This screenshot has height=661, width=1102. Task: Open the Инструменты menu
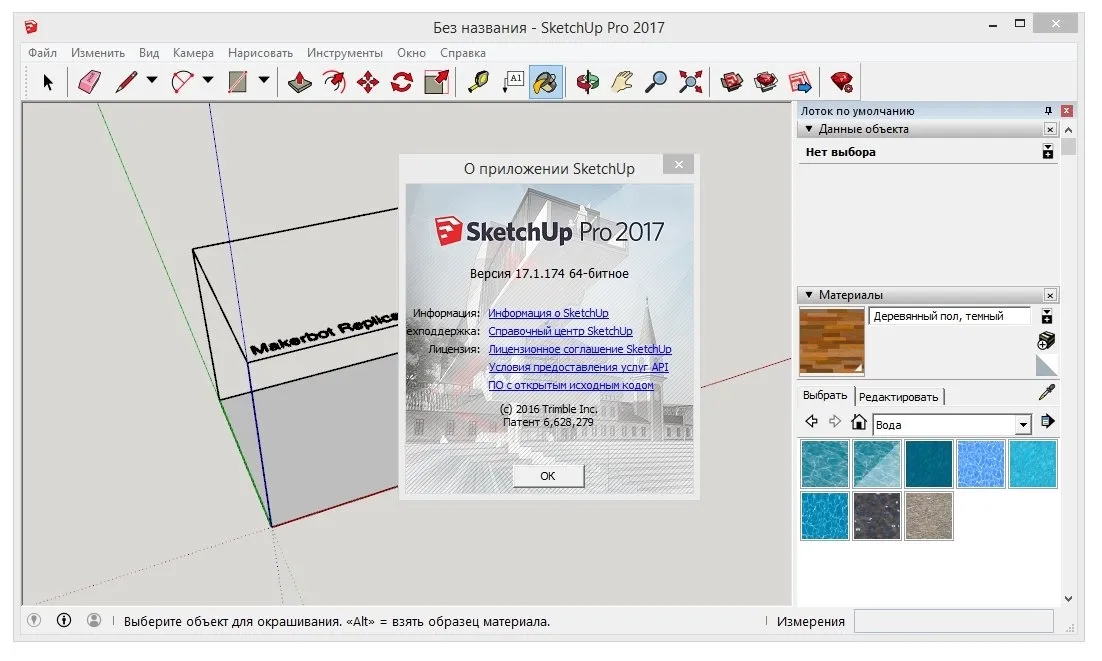pyautogui.click(x=344, y=53)
